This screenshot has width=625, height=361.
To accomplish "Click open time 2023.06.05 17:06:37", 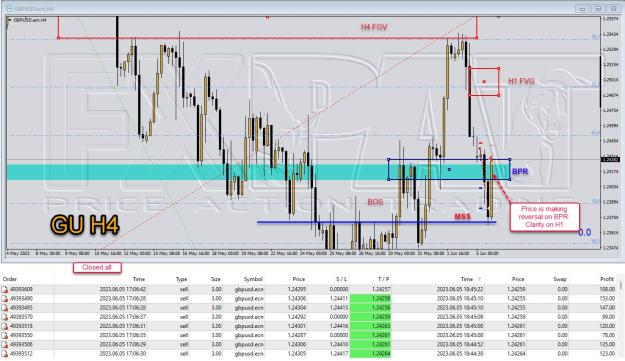I will pyautogui.click(x=122, y=317).
